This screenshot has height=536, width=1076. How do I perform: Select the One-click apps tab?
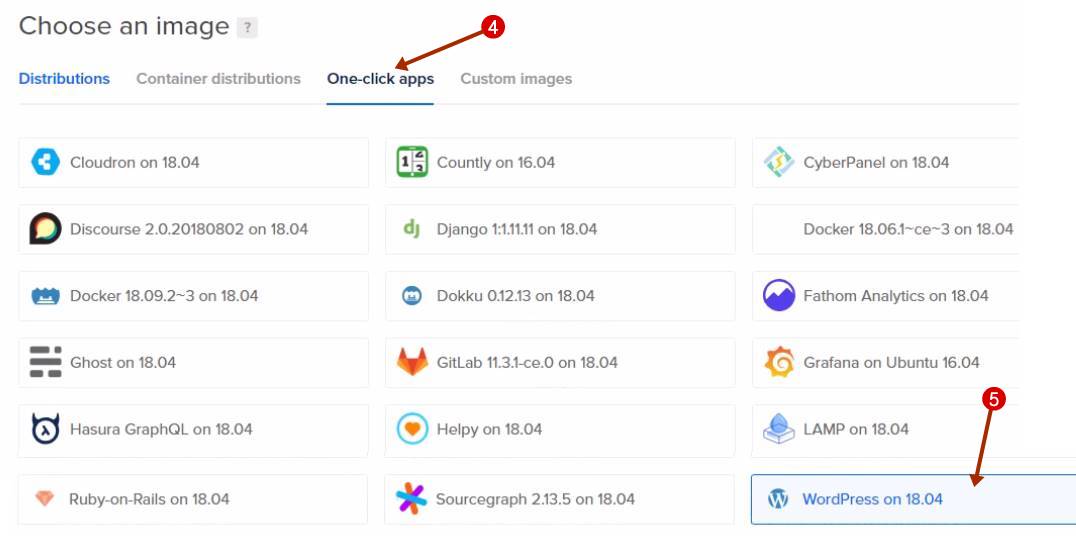tap(380, 79)
